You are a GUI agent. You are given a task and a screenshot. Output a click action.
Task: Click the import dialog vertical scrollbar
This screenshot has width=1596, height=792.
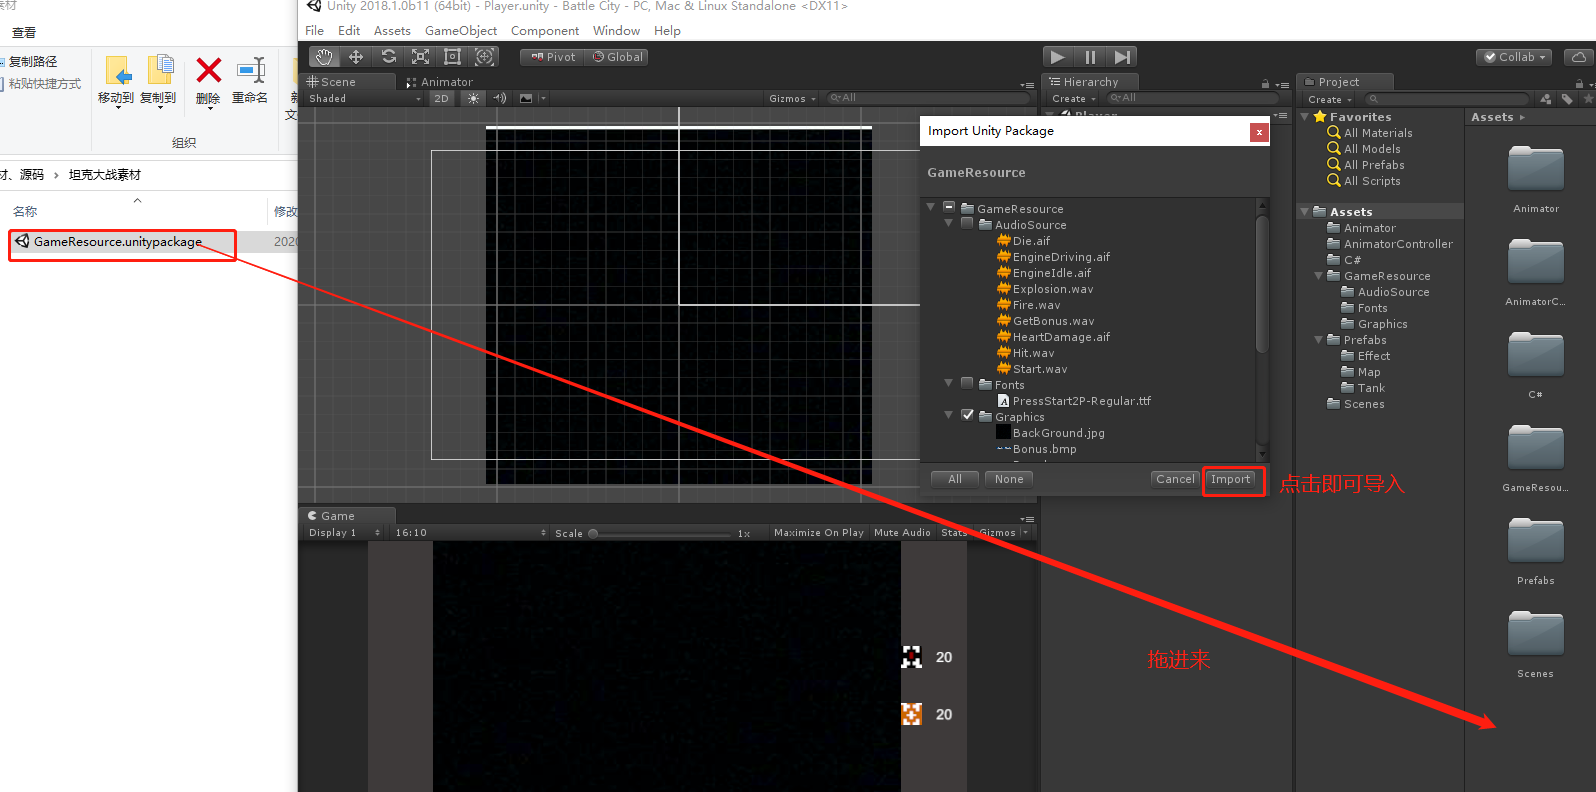[1262, 285]
